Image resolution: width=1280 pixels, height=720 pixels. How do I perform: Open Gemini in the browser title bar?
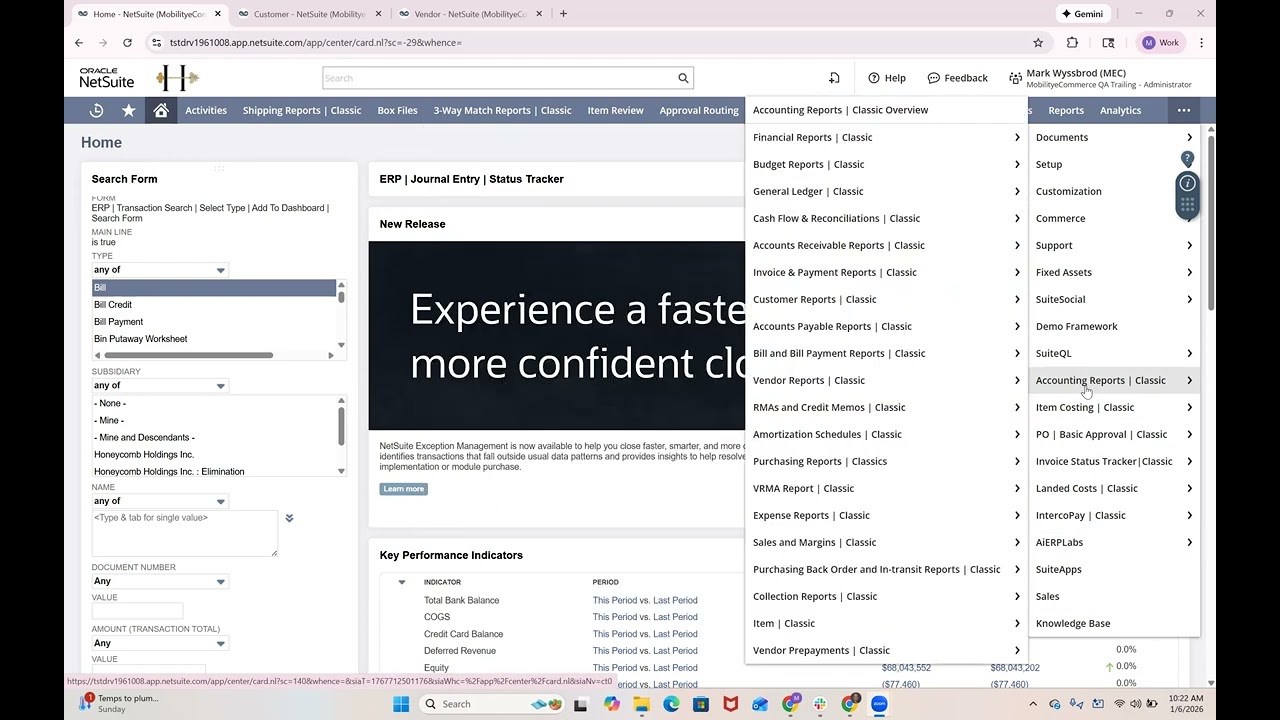pos(1083,14)
